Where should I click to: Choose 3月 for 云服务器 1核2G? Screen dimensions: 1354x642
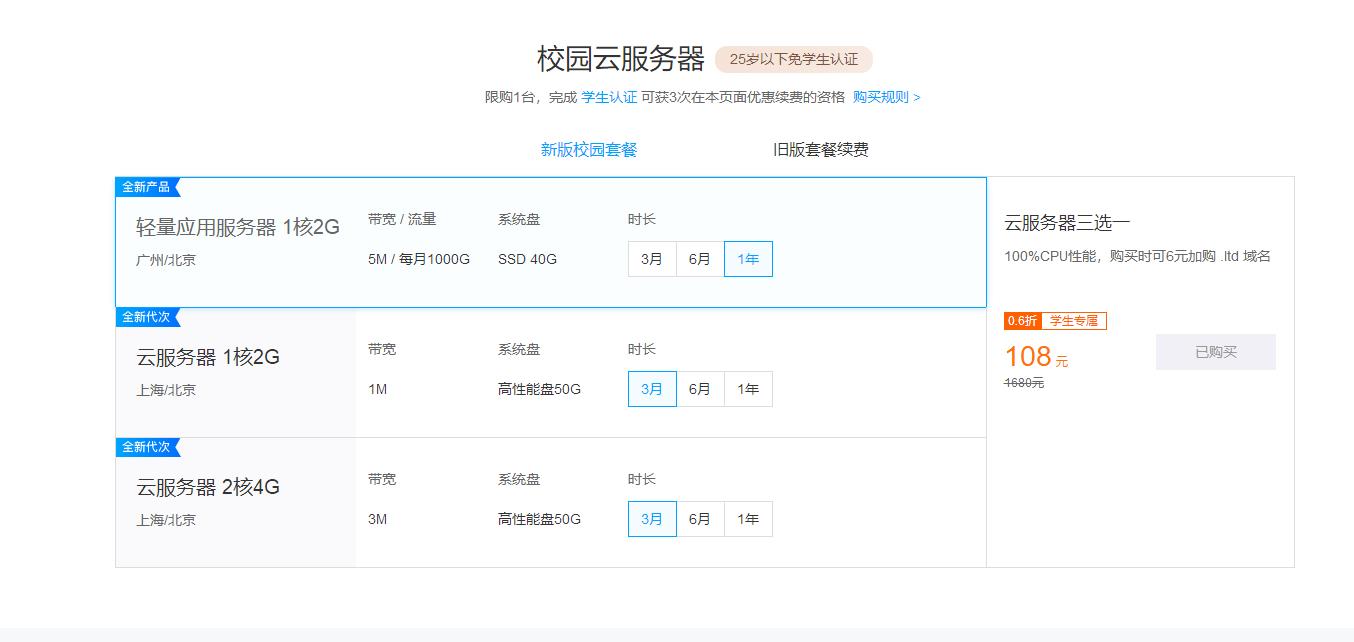[652, 389]
